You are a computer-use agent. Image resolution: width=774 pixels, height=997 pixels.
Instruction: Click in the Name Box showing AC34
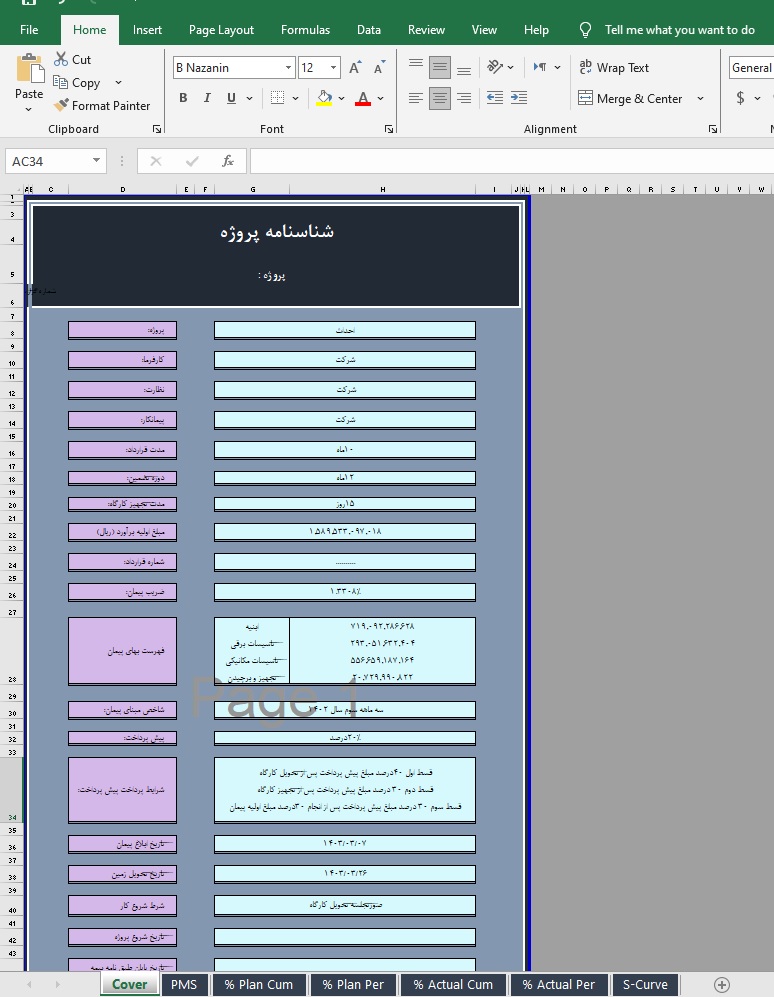[48, 161]
